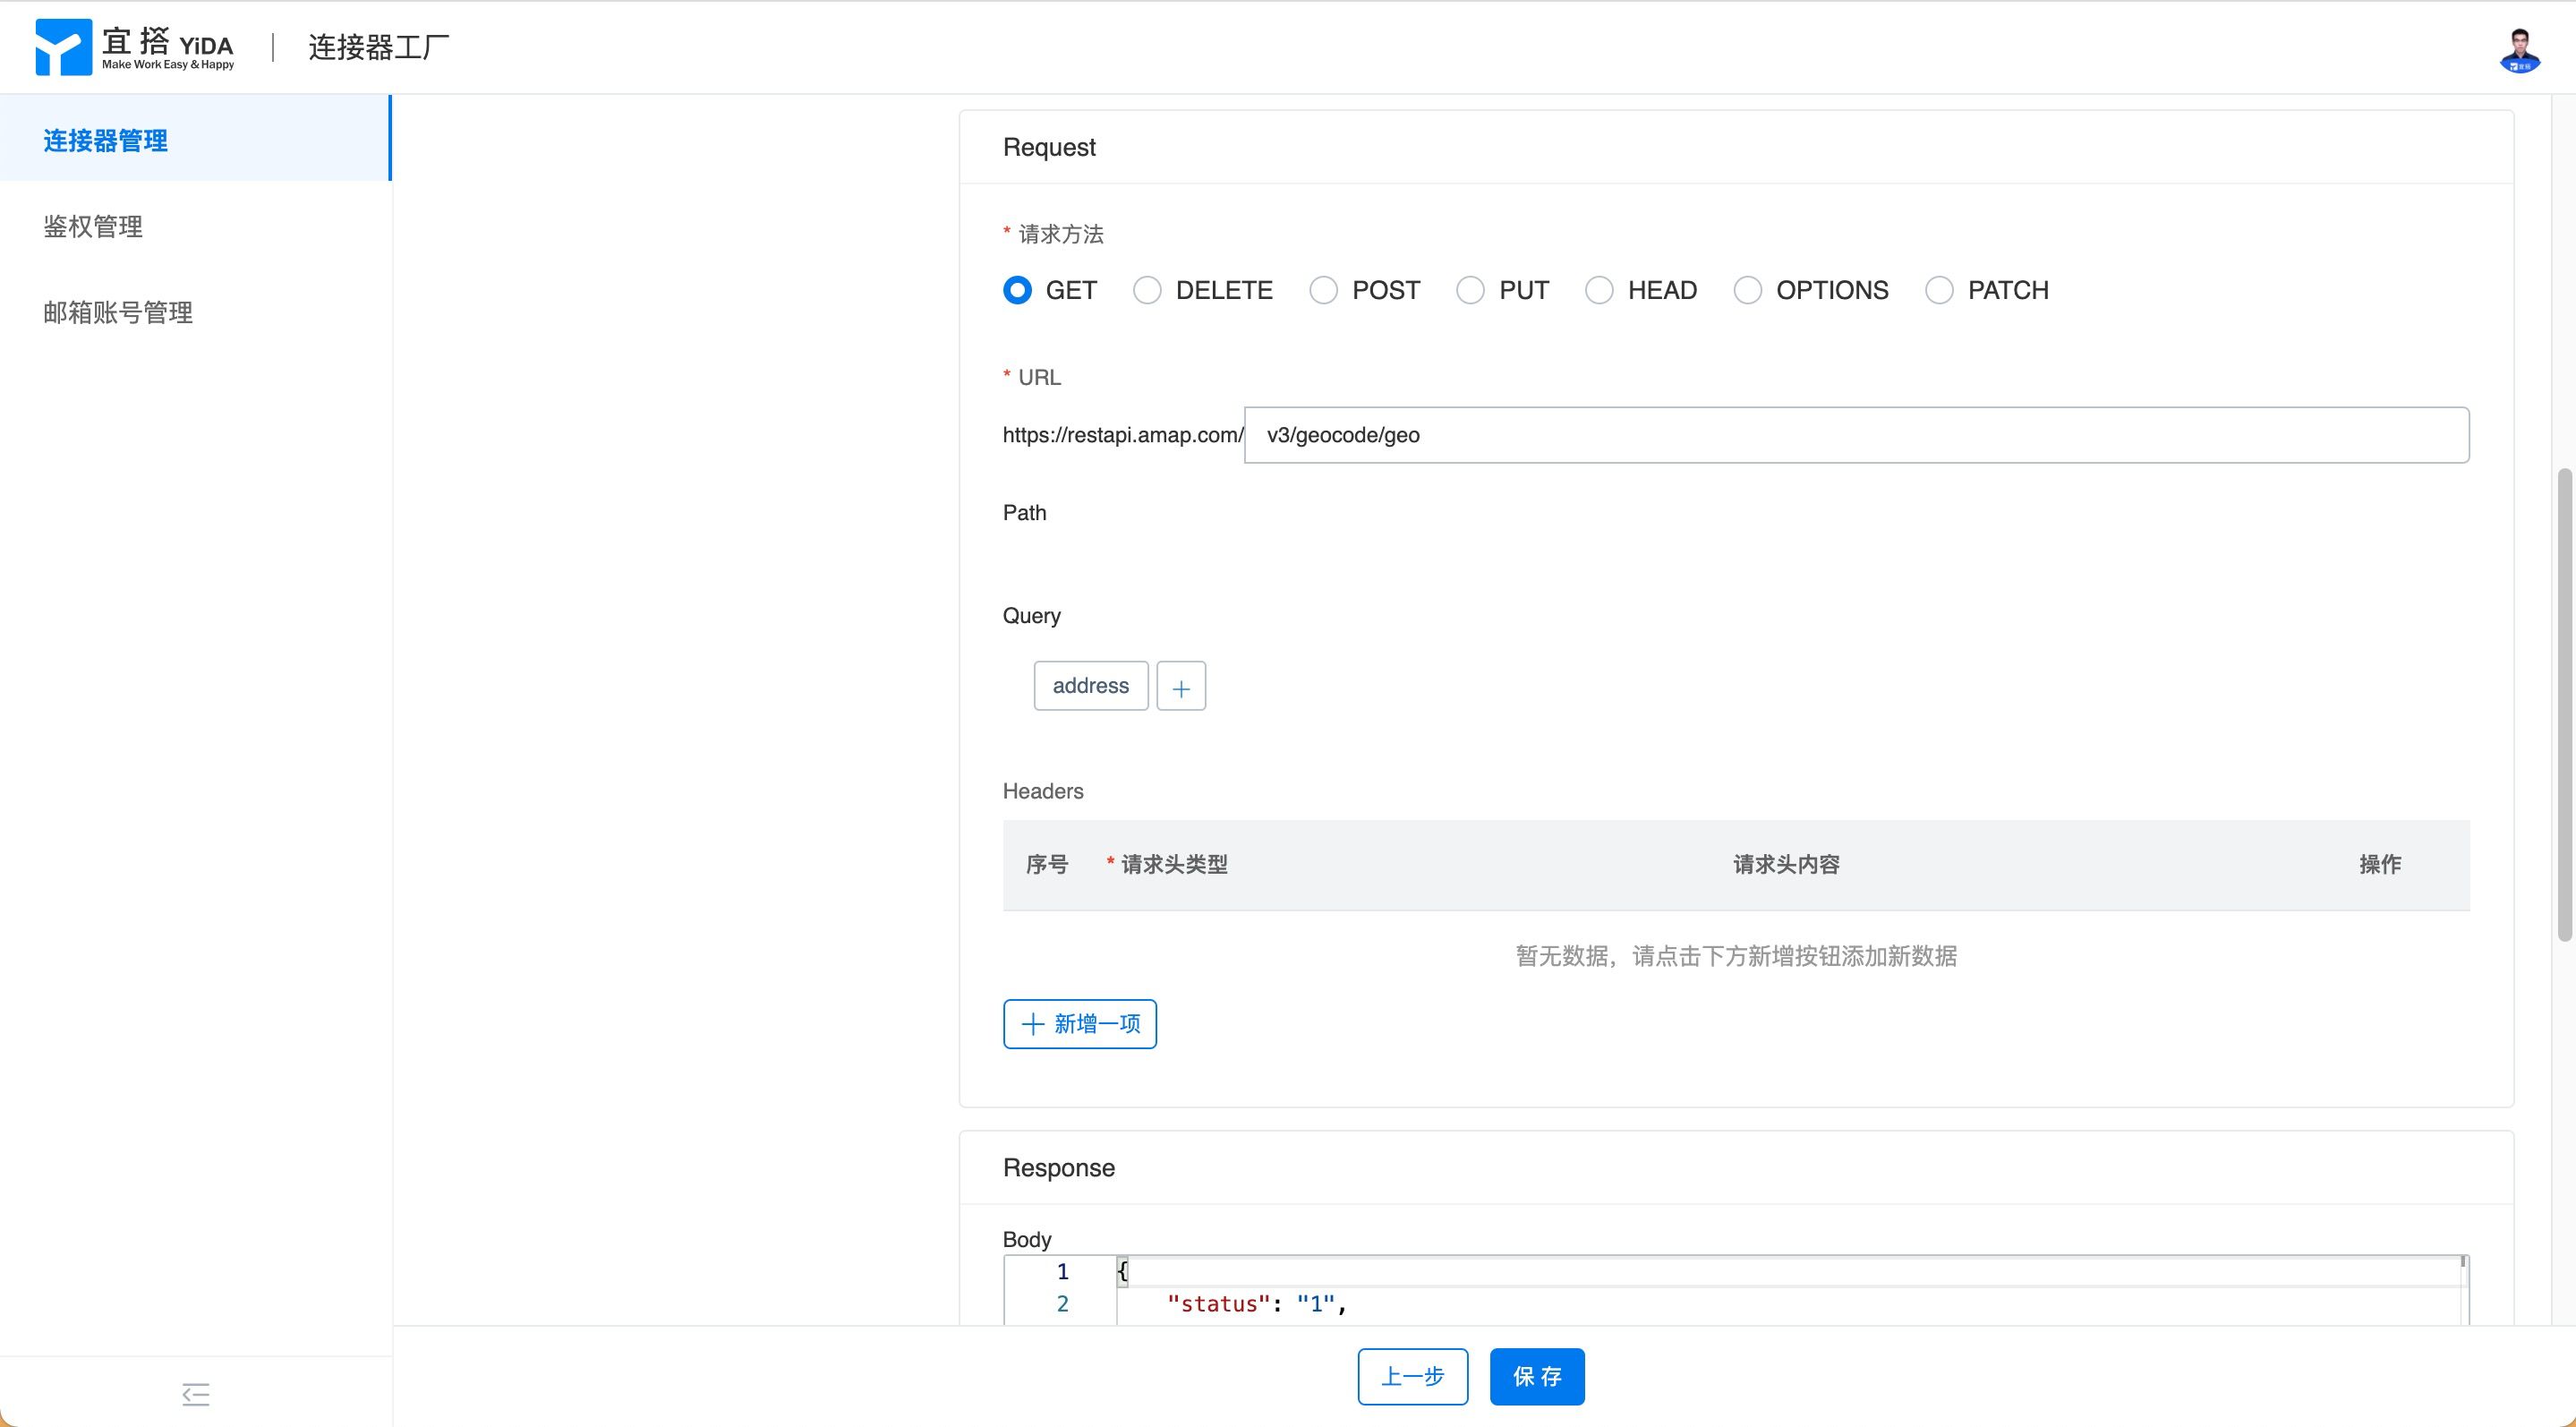Collapse the sidebar with the fold icon

[x=196, y=1393]
